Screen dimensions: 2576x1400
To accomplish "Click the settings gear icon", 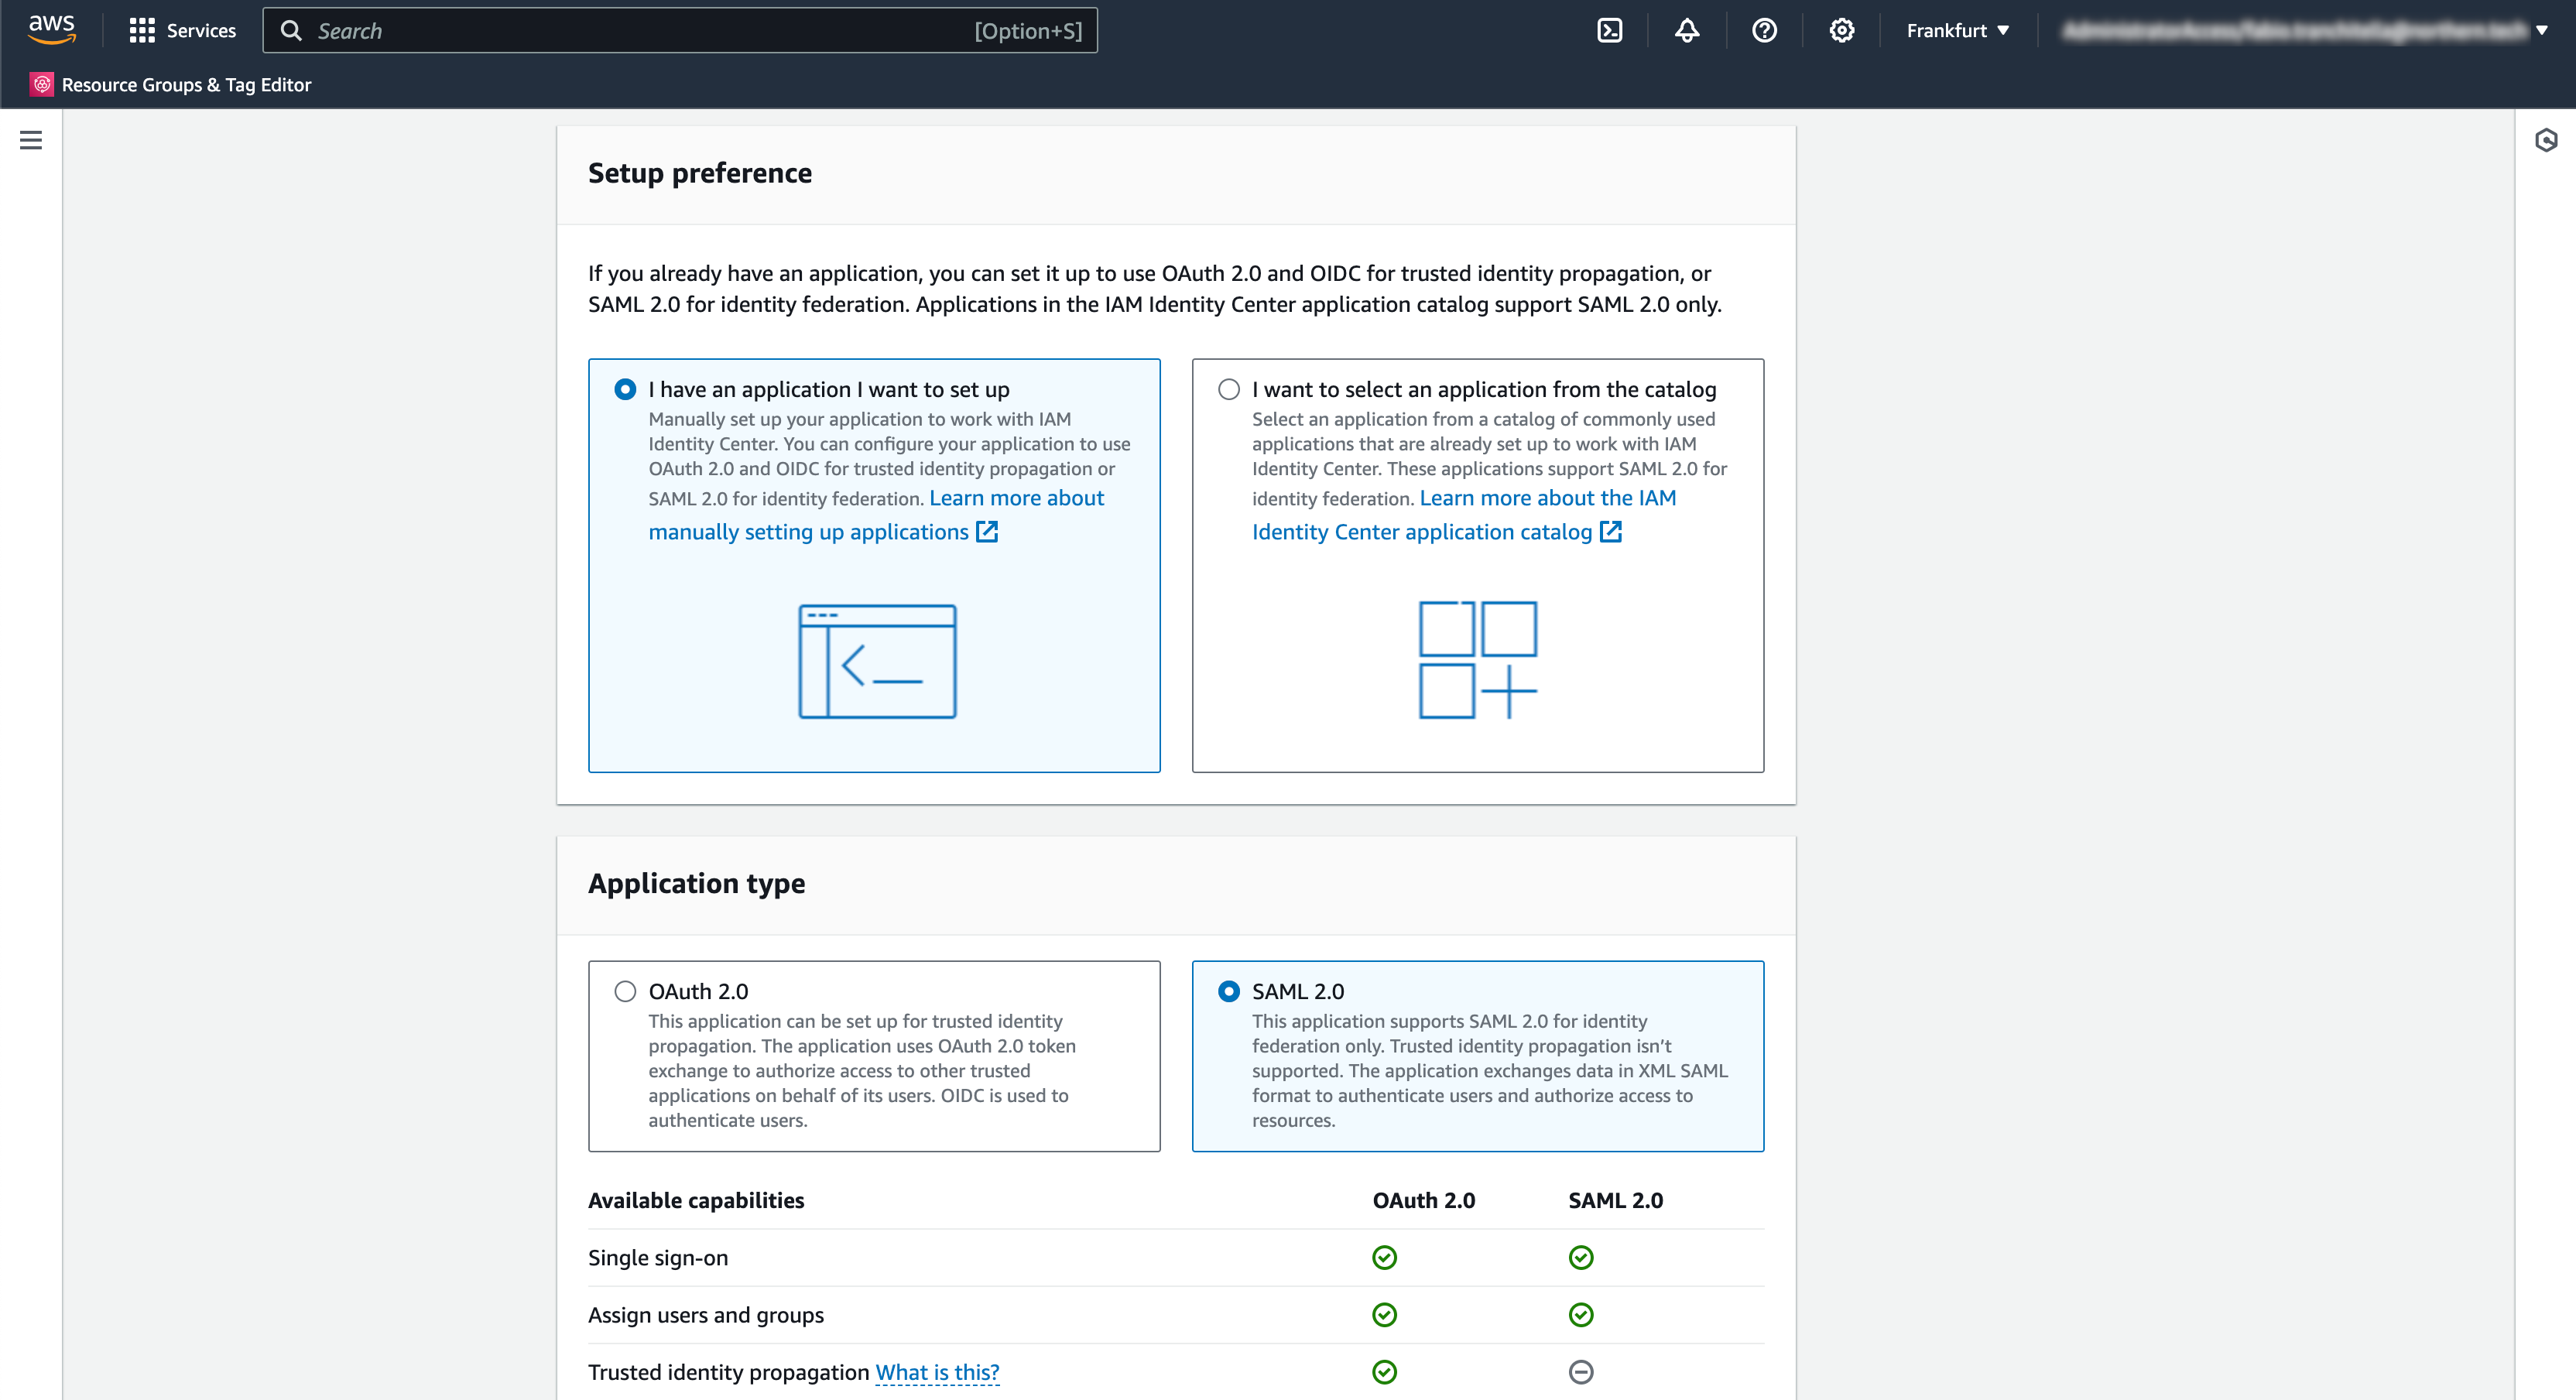I will [x=1841, y=29].
